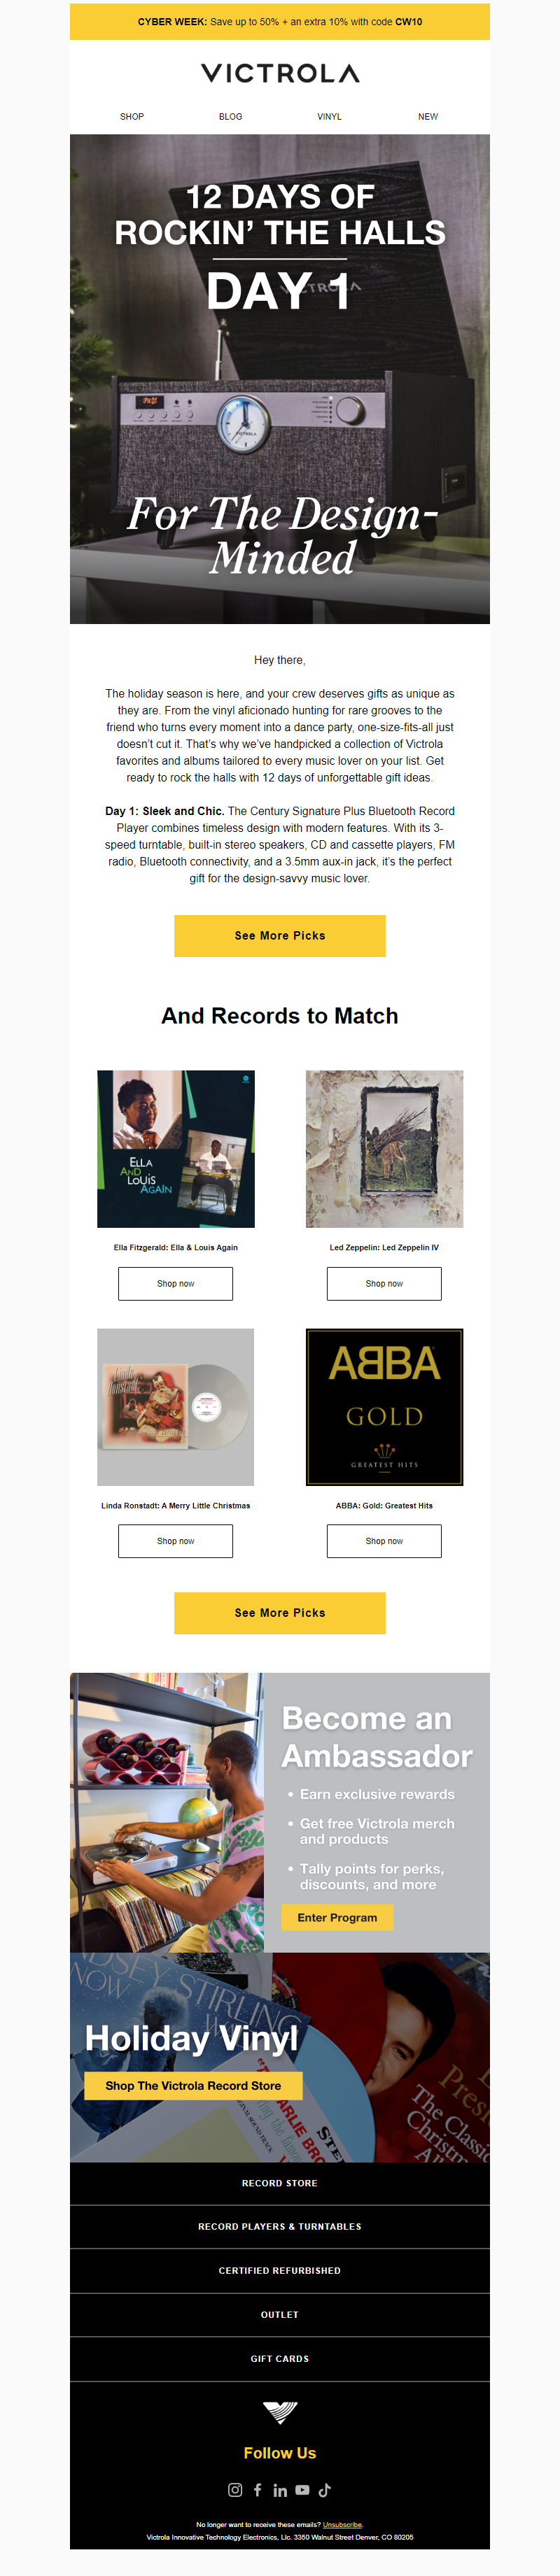Open the Instagram social icon

[235, 2490]
